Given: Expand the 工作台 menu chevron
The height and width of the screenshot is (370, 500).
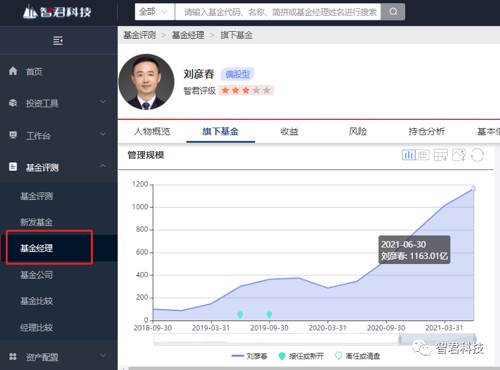Looking at the screenshot, I should click(x=103, y=134).
